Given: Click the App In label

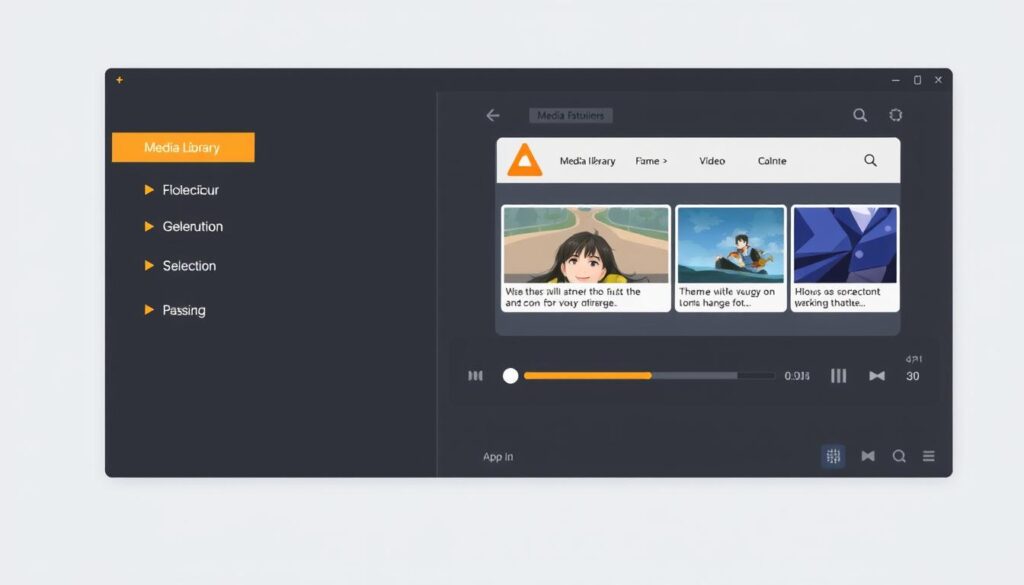Looking at the screenshot, I should coord(498,456).
